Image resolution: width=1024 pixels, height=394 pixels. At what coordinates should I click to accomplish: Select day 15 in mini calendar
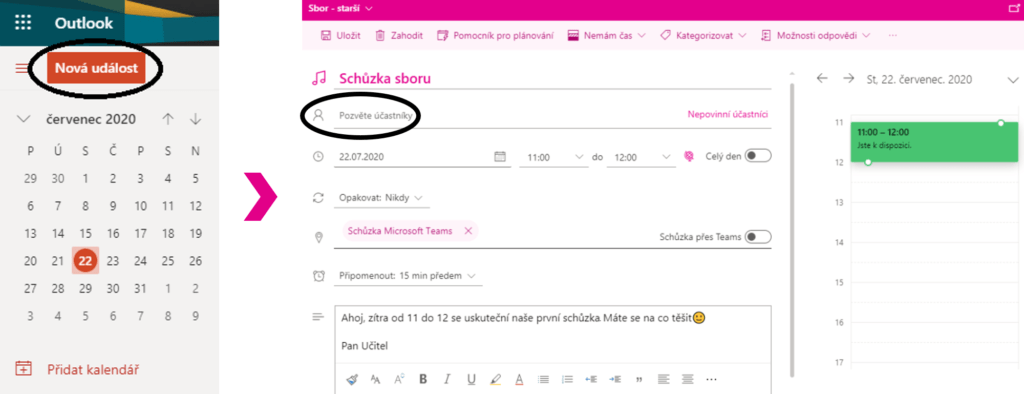[x=85, y=233]
